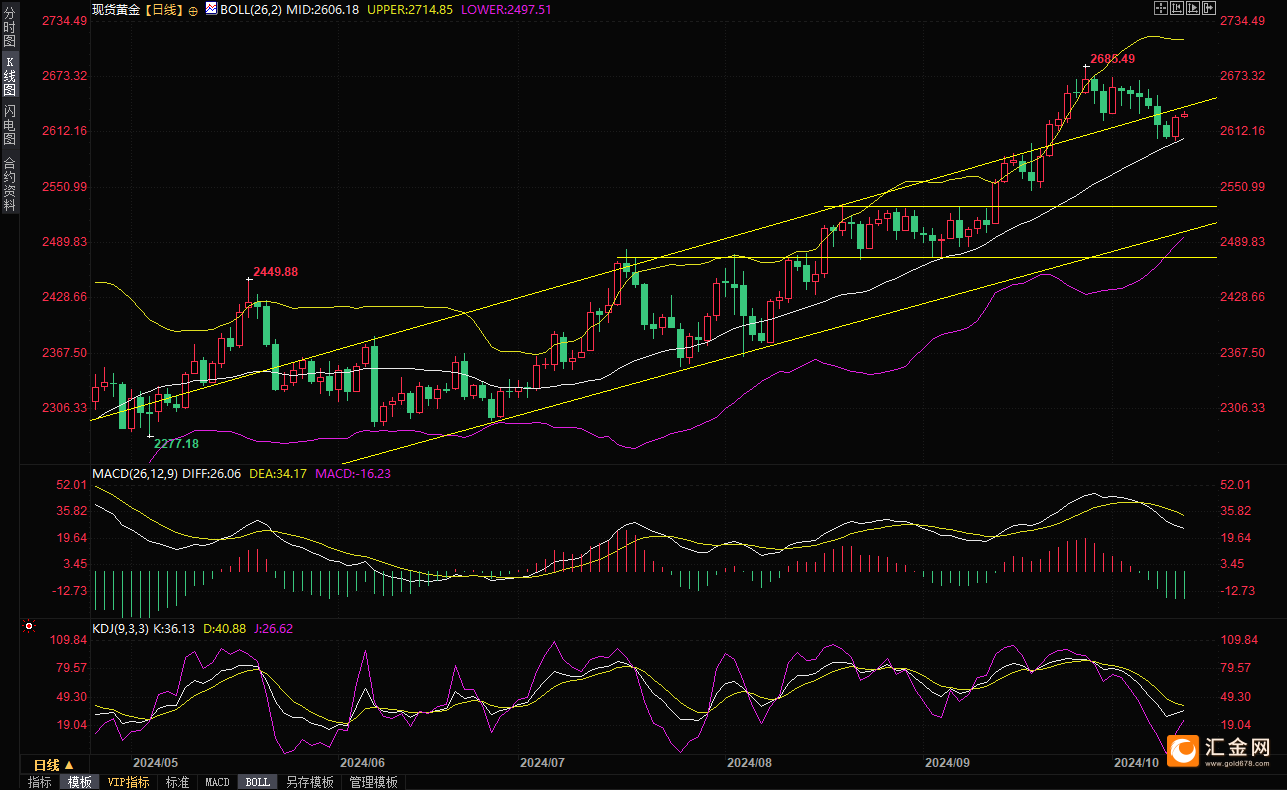Click the MACD:-16.23 value
Image resolution: width=1287 pixels, height=790 pixels.
pyautogui.click(x=352, y=474)
